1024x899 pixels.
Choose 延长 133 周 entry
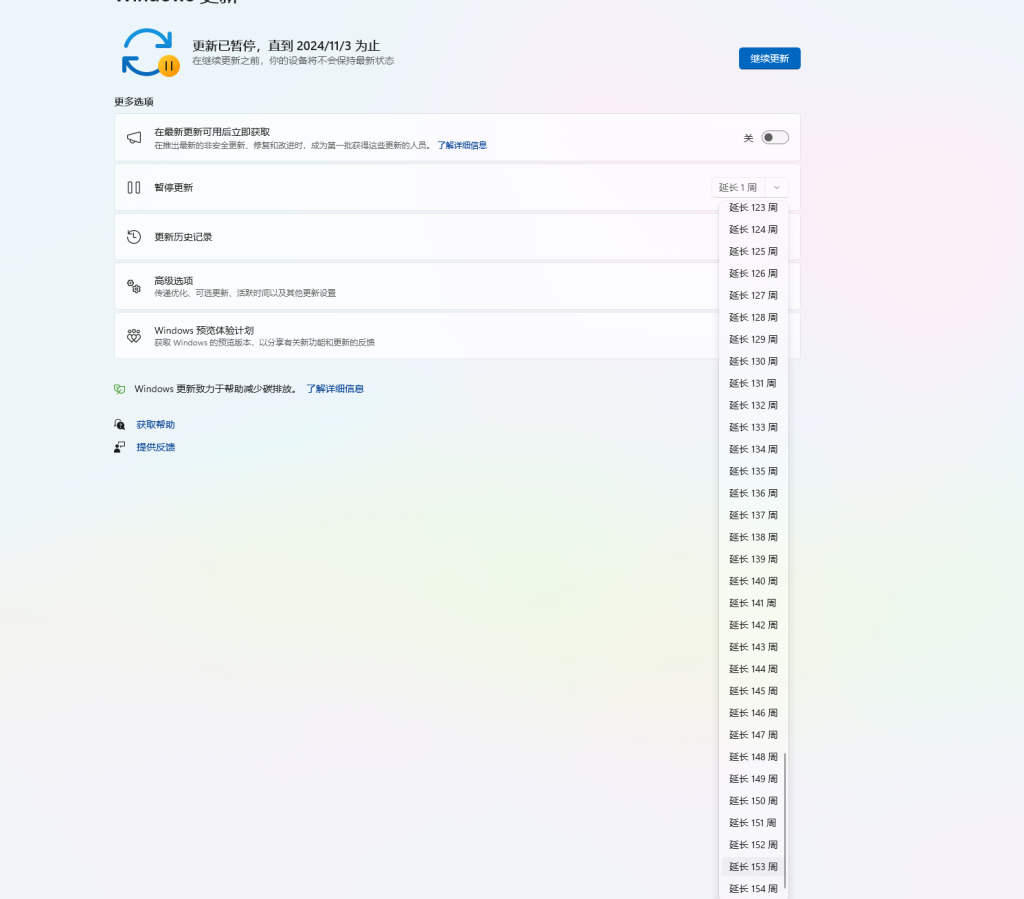tap(753, 428)
